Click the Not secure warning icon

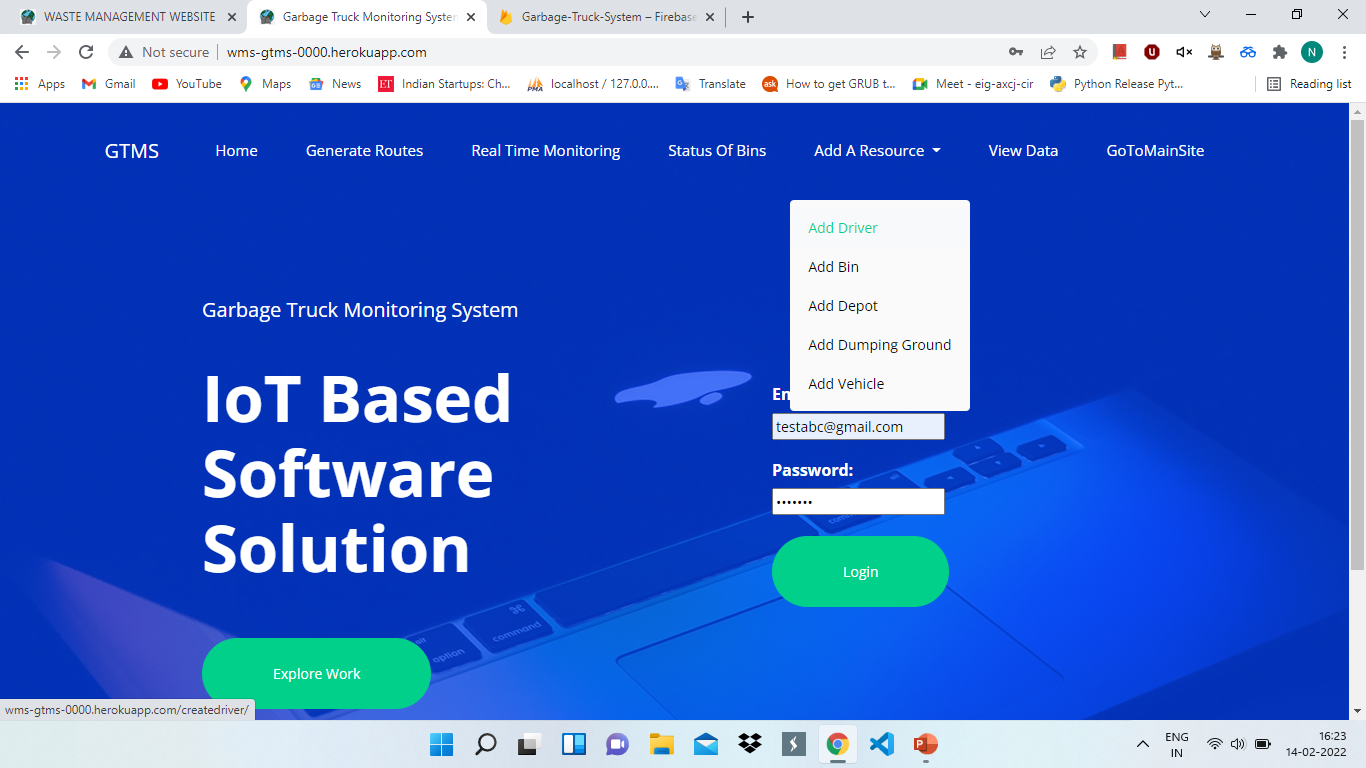click(126, 52)
